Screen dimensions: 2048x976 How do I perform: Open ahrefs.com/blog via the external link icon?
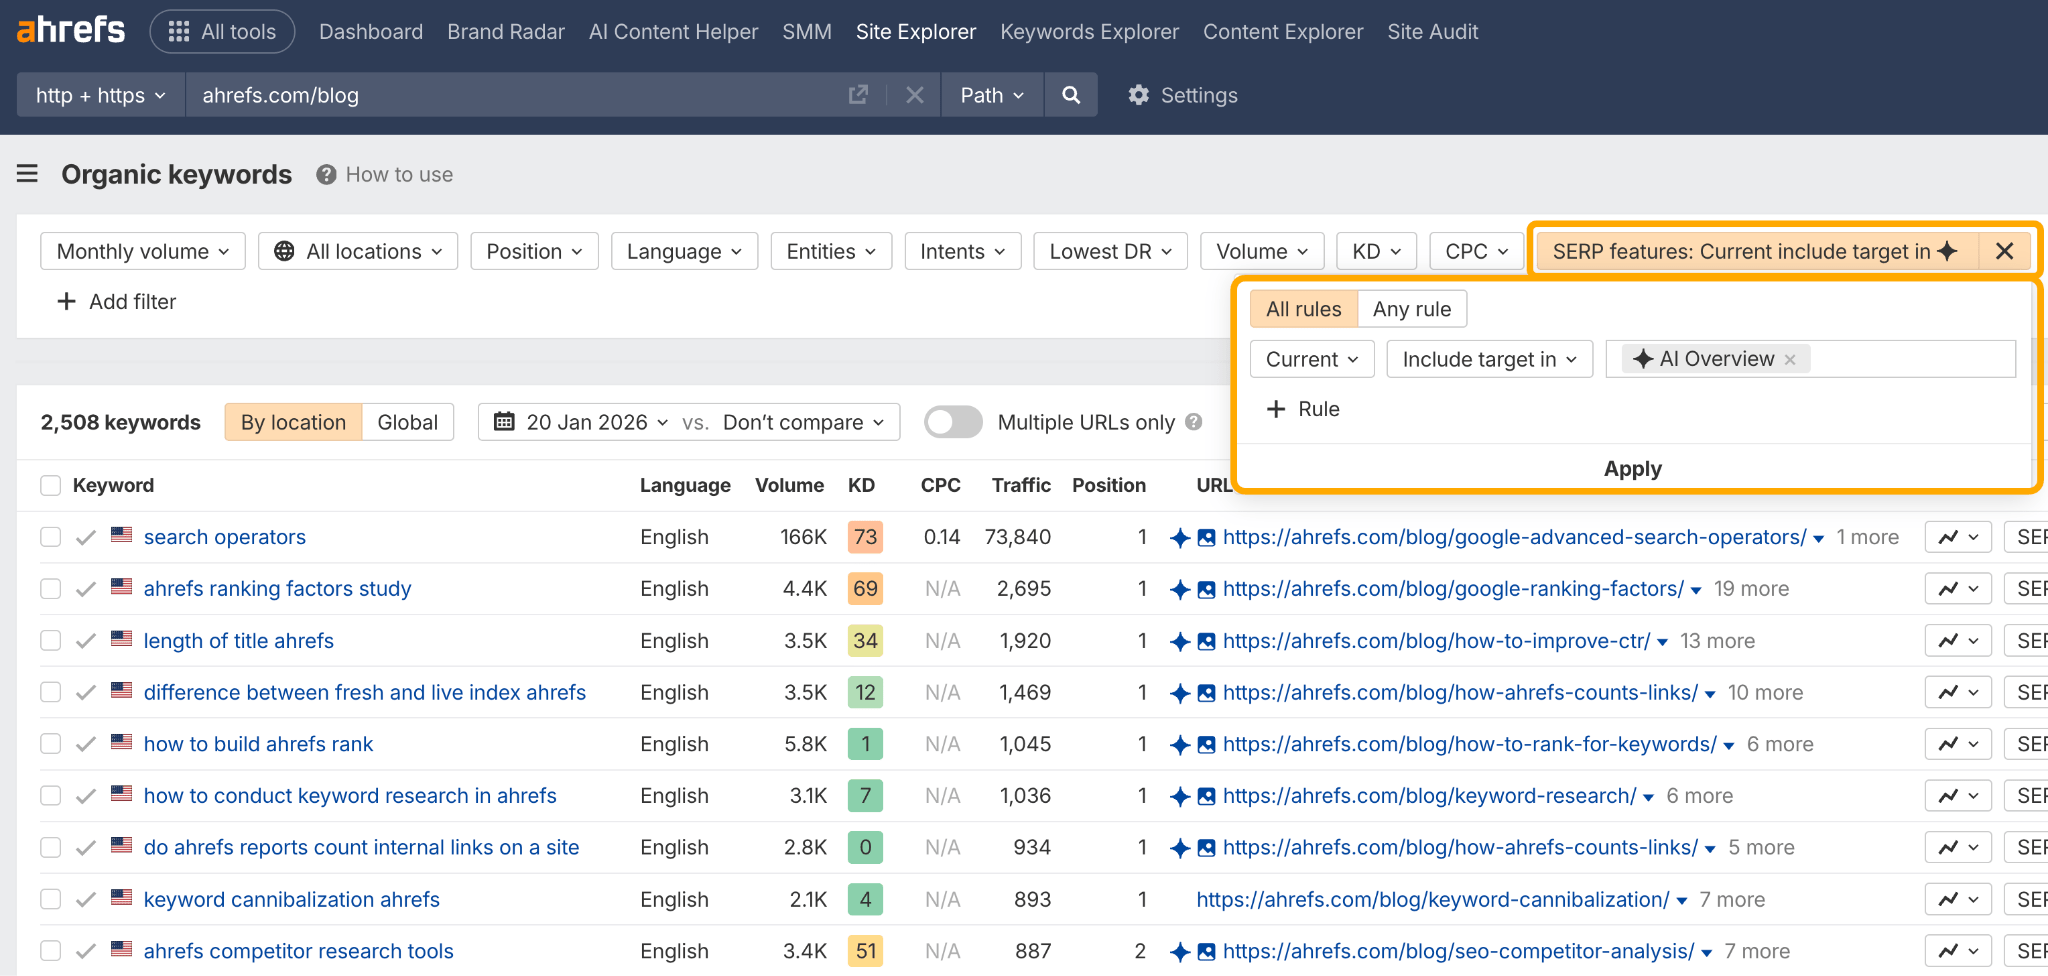858,94
